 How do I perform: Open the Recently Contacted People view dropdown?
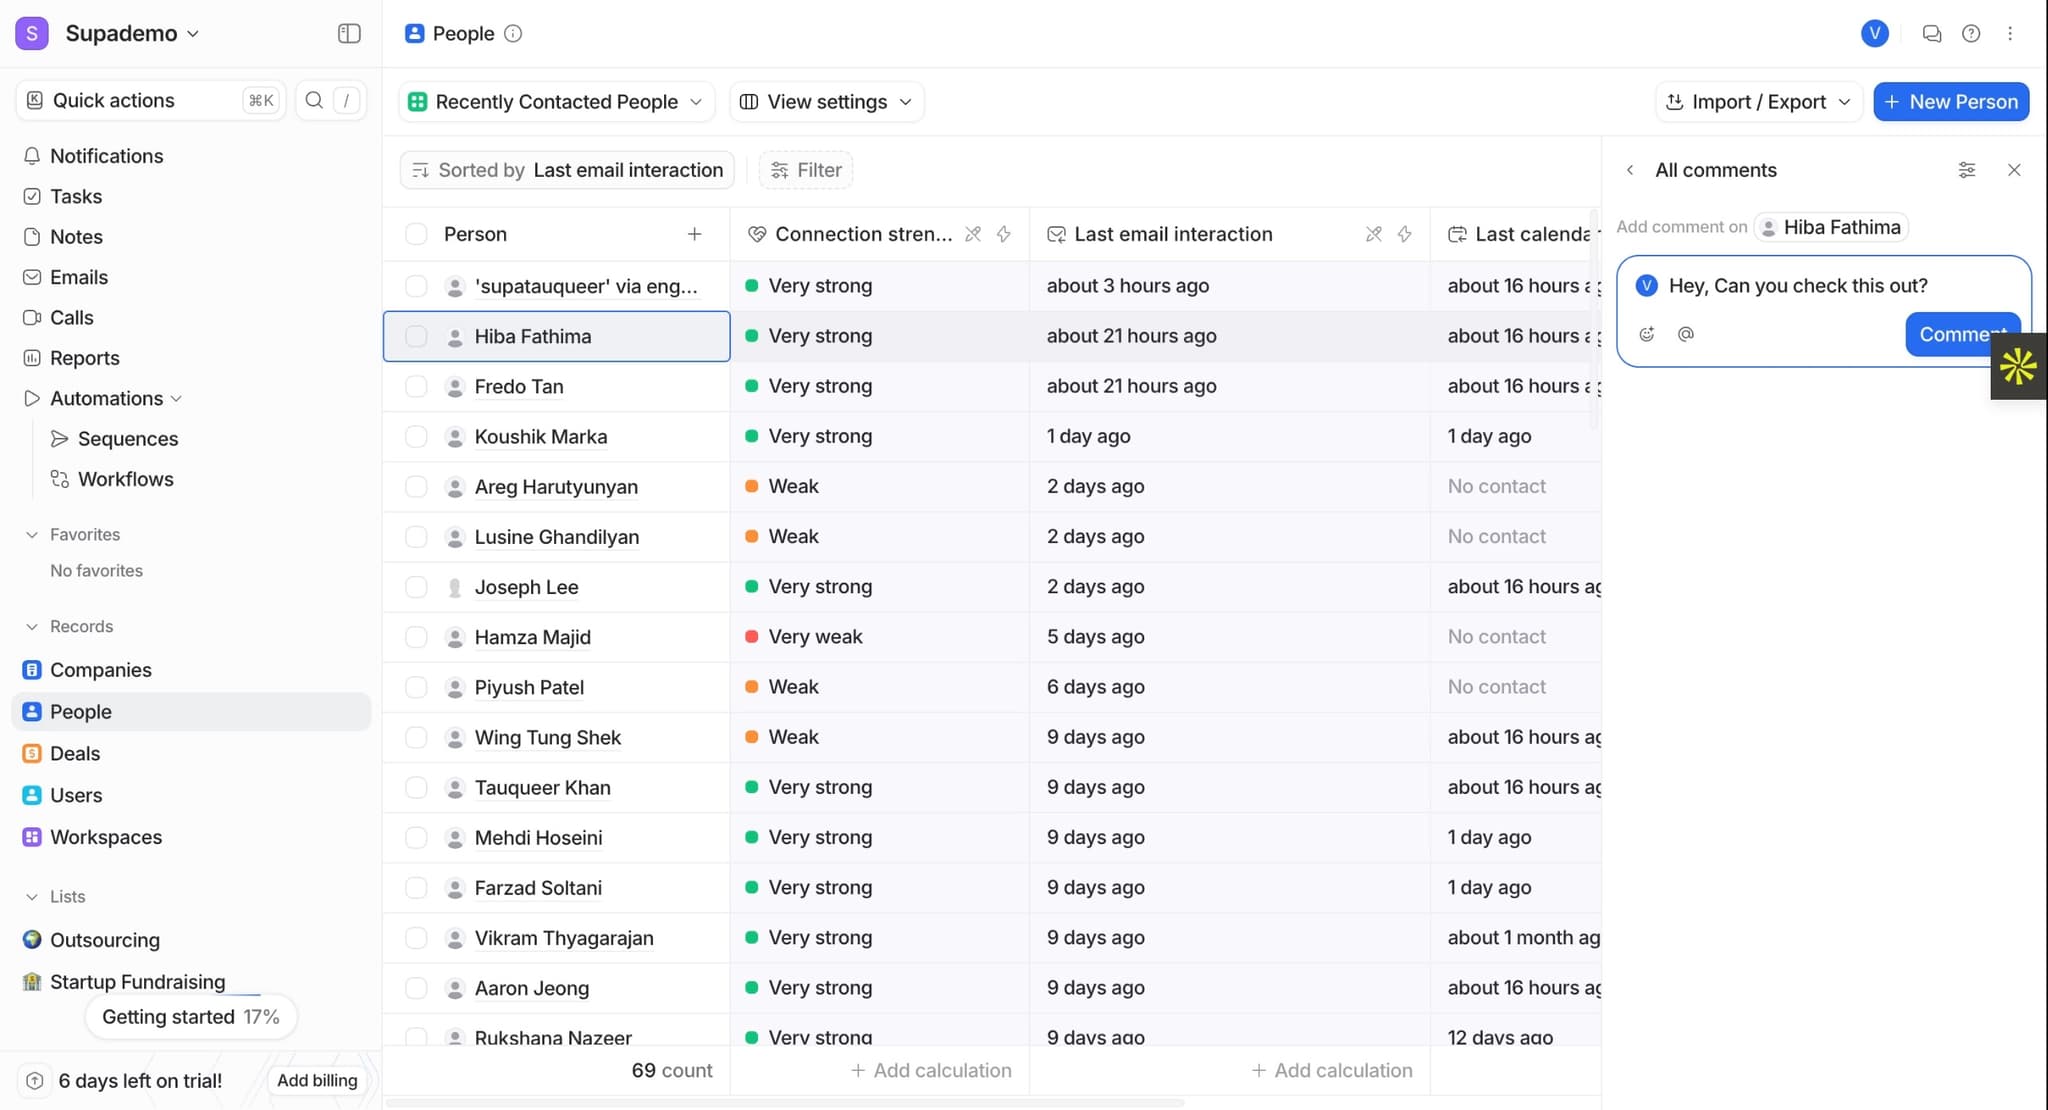coord(557,102)
